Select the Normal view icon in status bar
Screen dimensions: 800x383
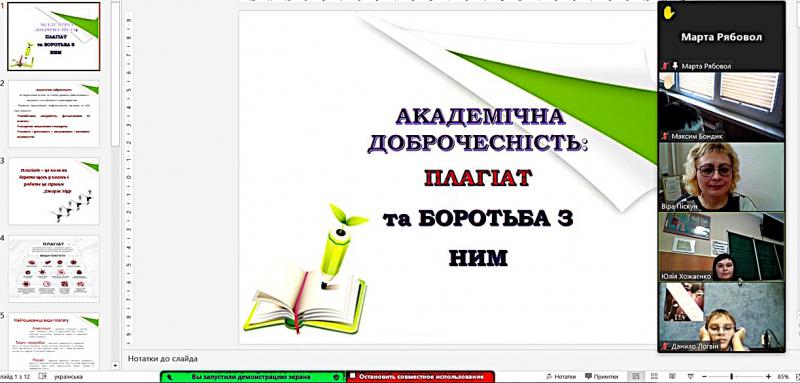[636, 376]
